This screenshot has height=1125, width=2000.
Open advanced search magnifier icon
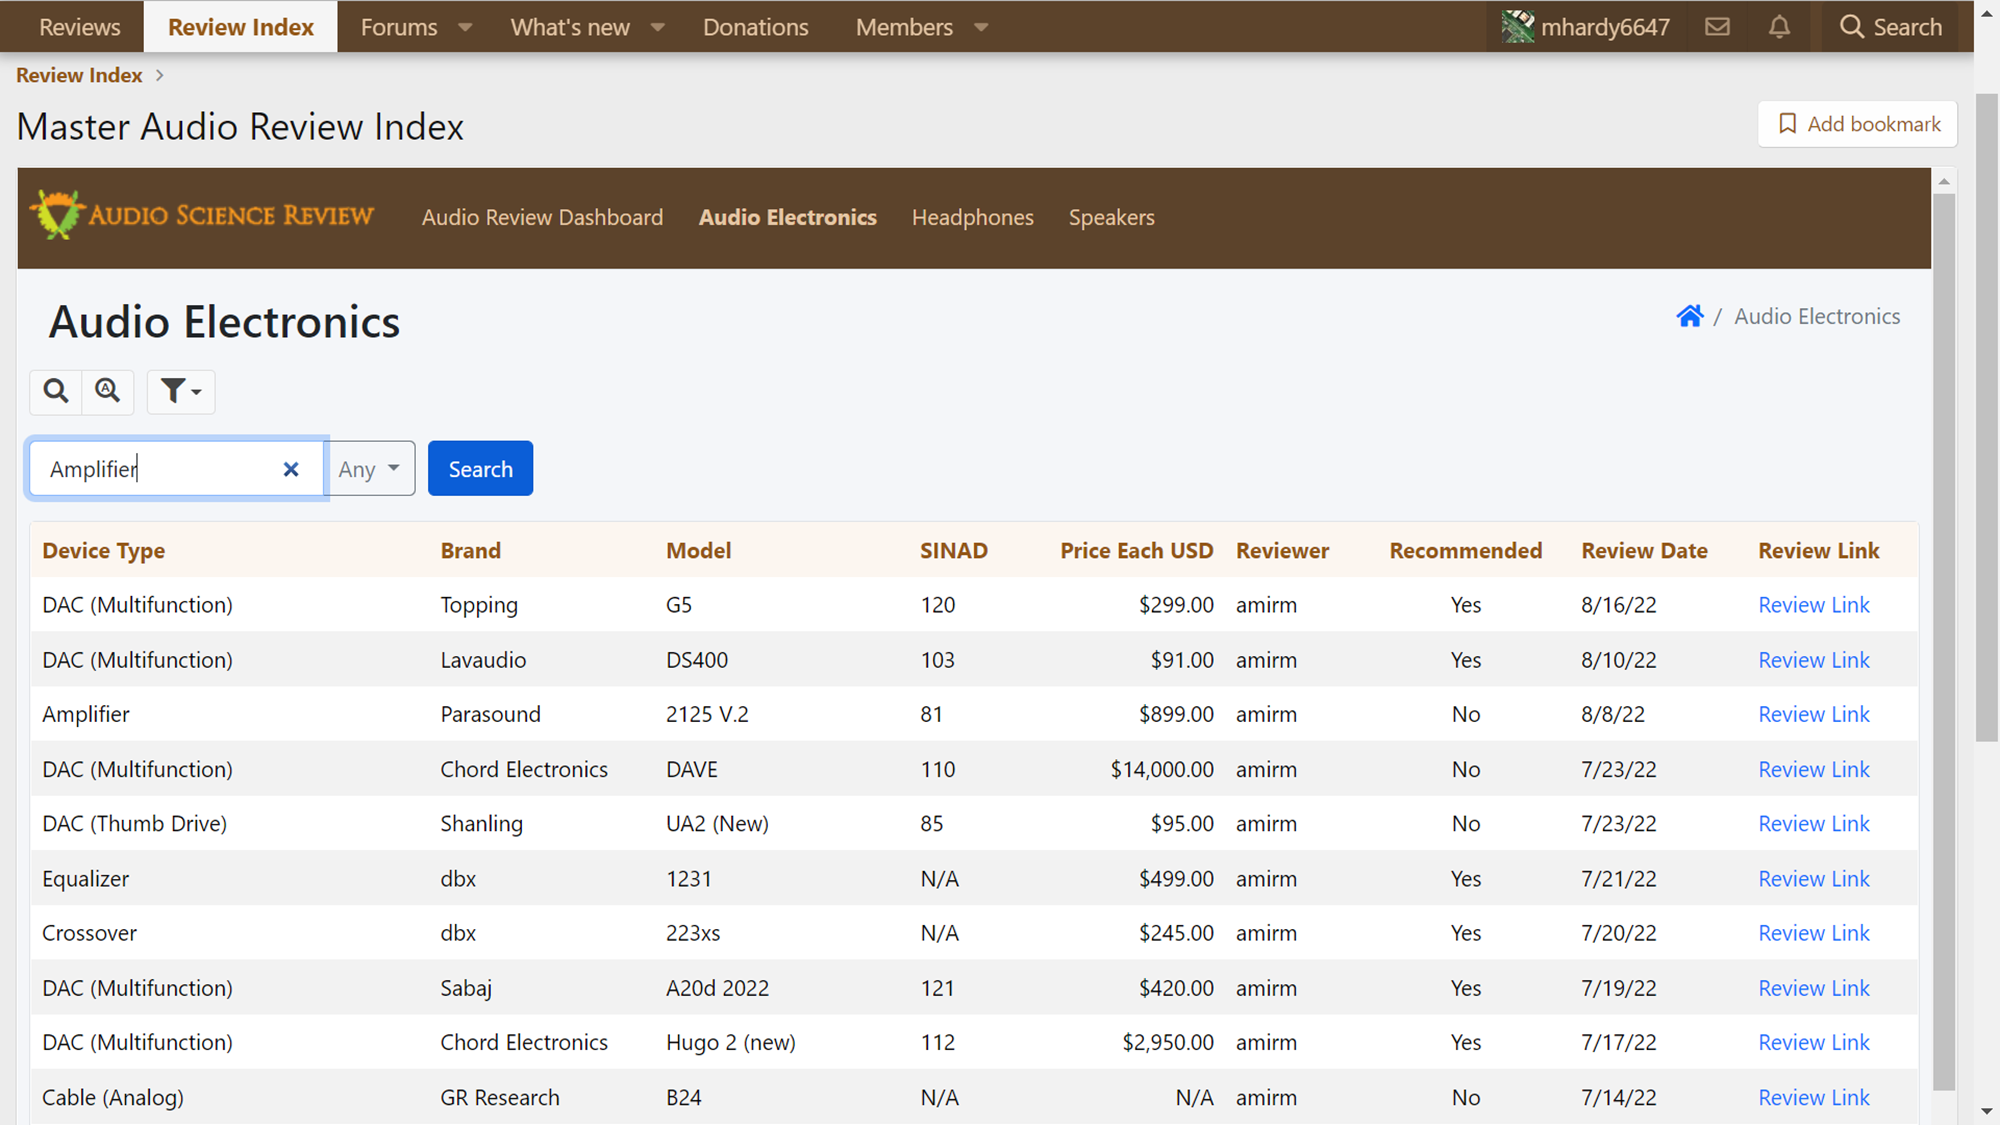(x=108, y=391)
